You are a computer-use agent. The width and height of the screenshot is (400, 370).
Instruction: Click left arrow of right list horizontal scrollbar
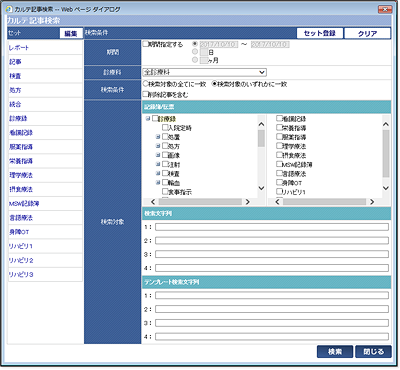pos(277,202)
